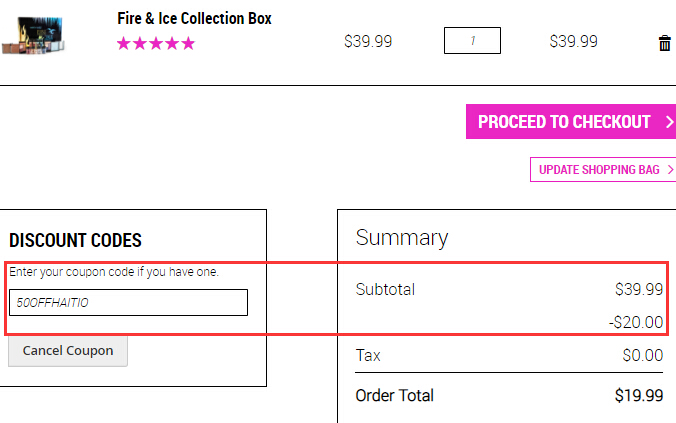Screen dimensions: 676x423
Task: Click the Update Shopping Bag button text
Action: point(599,169)
